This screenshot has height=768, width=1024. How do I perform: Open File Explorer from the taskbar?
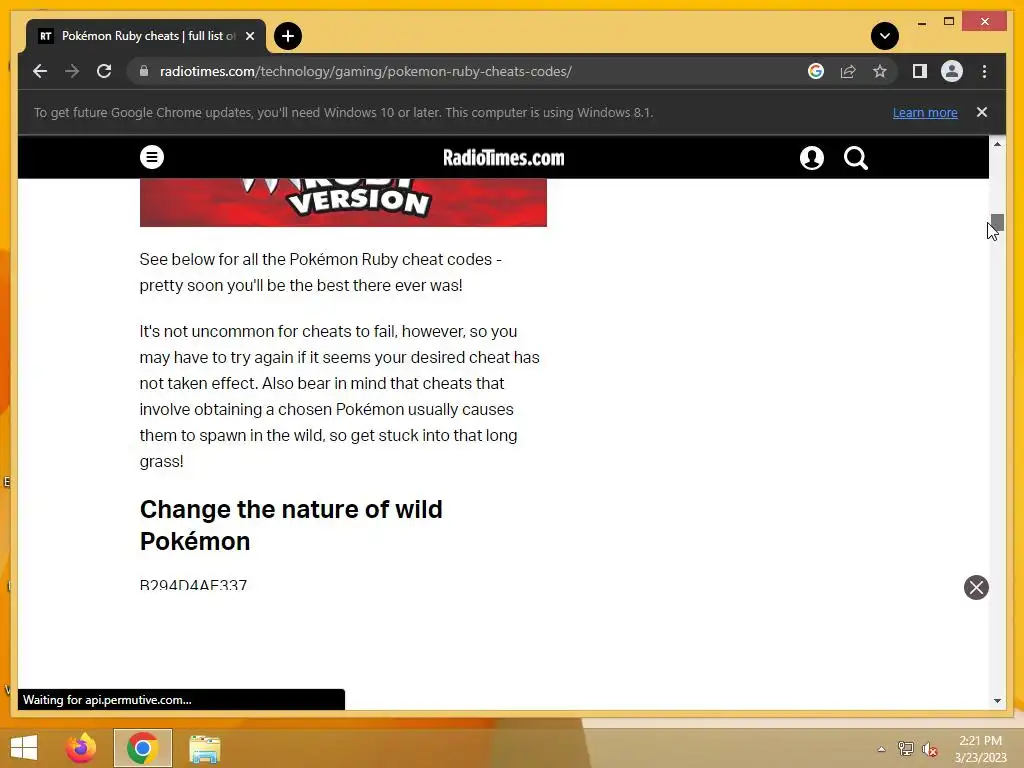click(x=204, y=748)
